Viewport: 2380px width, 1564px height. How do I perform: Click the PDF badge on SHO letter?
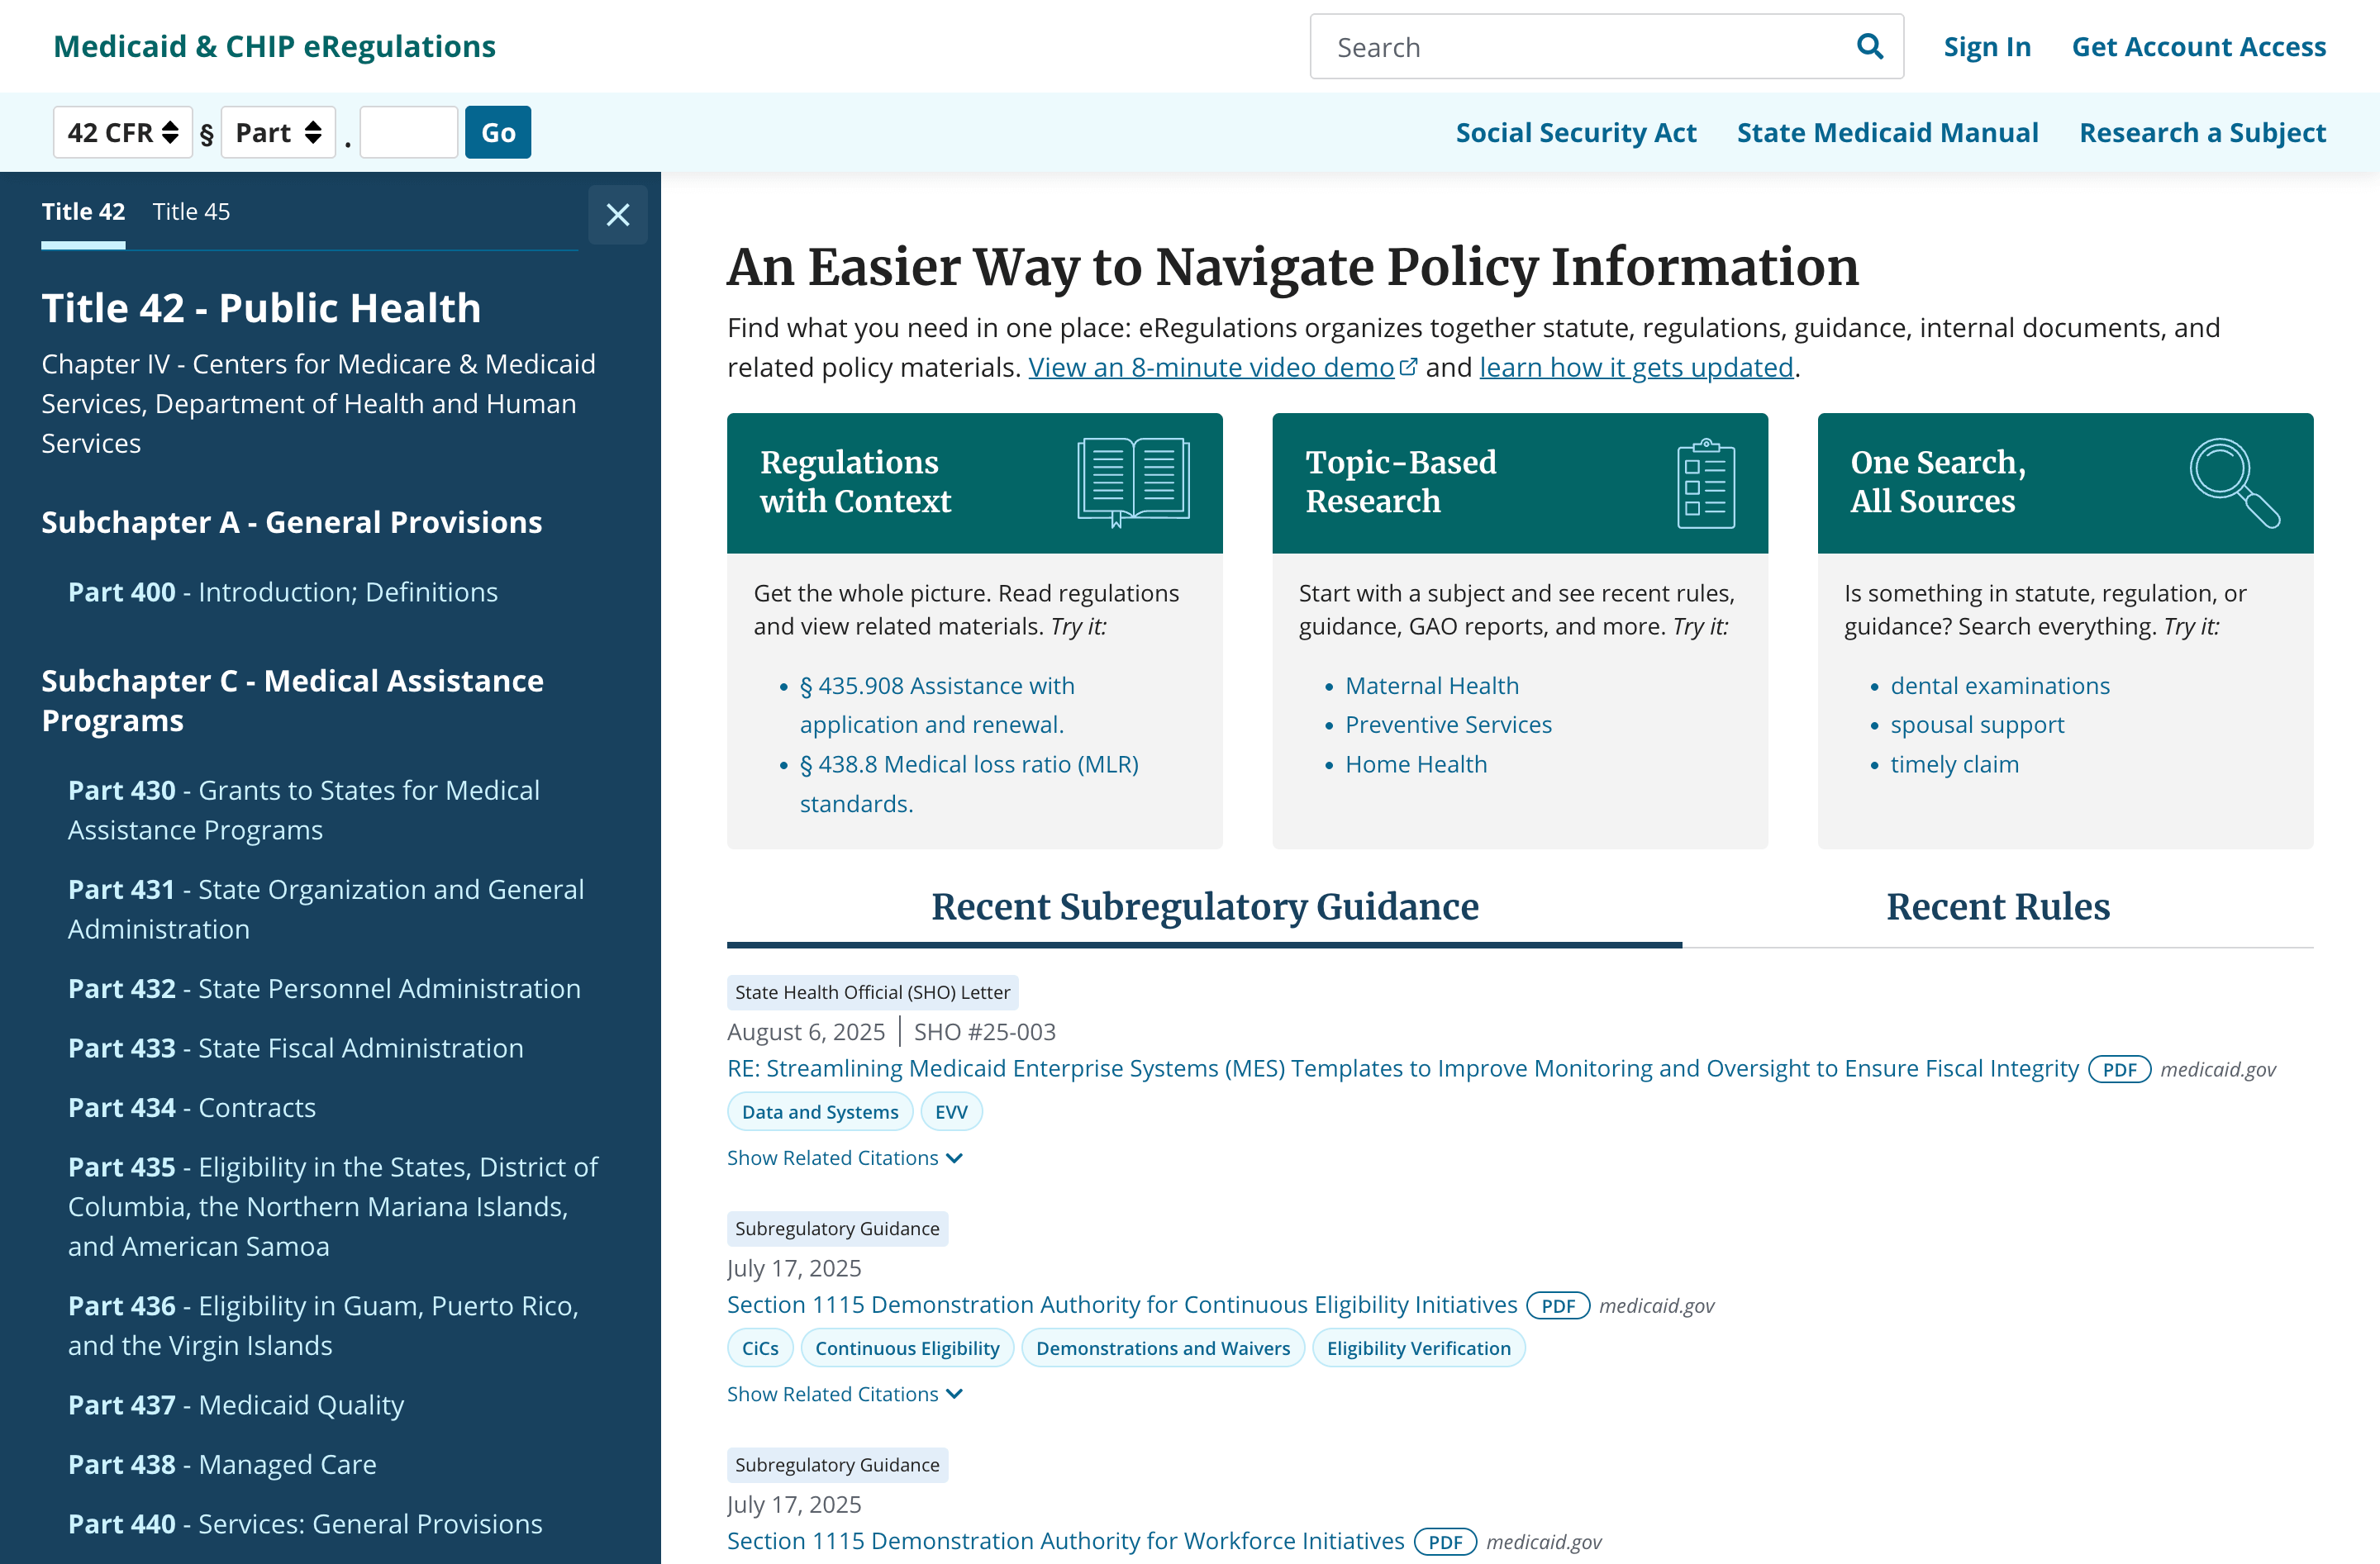click(2119, 1069)
